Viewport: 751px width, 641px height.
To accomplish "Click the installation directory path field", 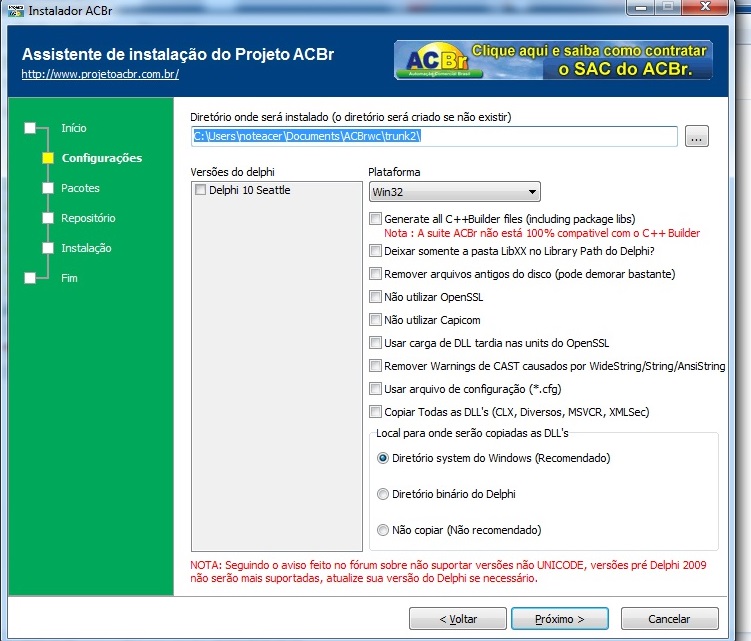I will click(434, 137).
